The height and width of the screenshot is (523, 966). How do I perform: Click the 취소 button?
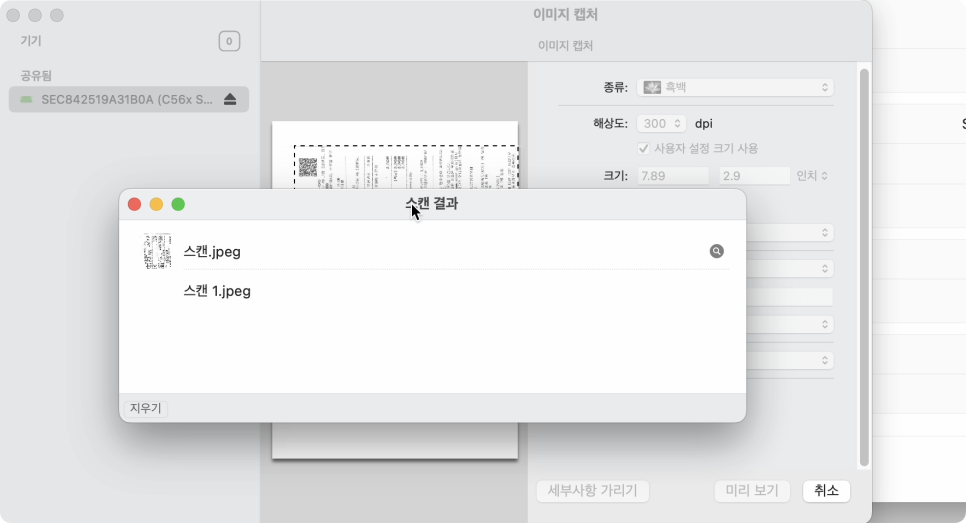825,490
